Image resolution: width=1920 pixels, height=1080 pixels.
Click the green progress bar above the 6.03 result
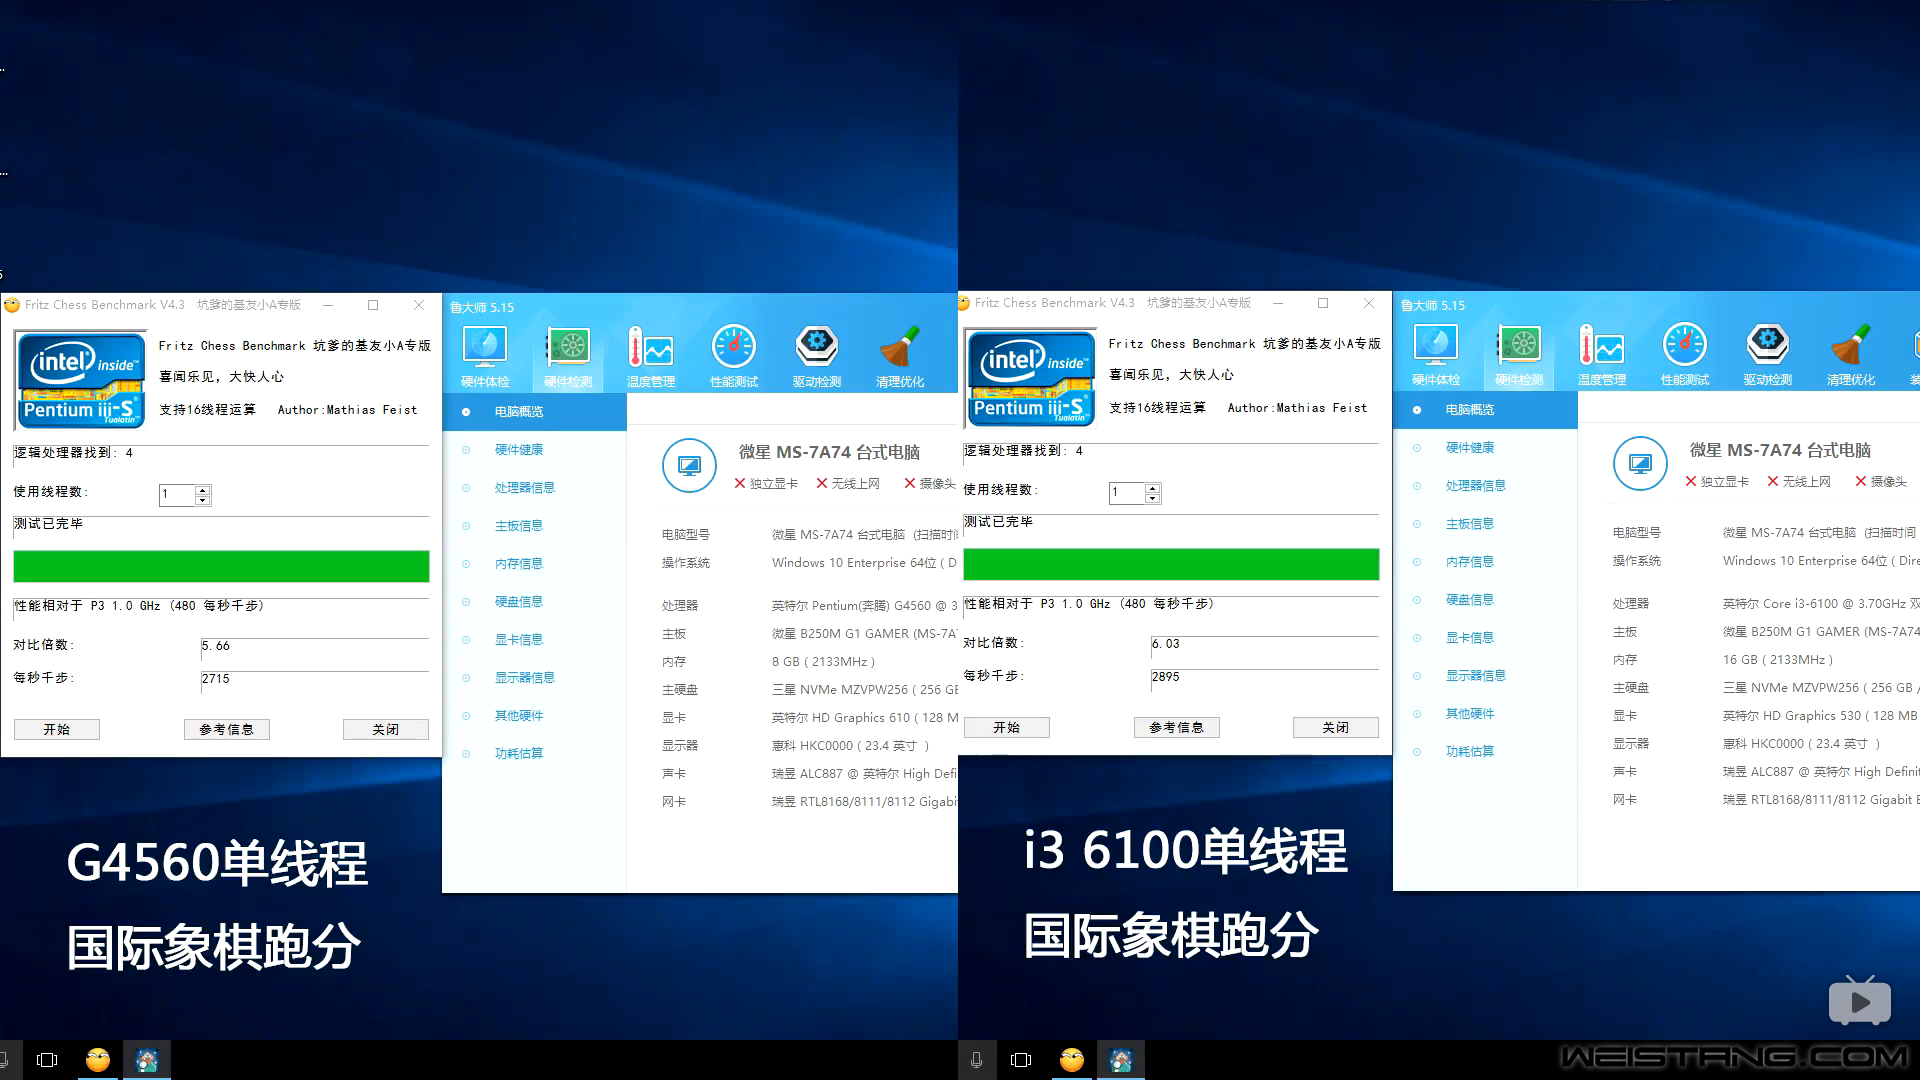(1172, 564)
